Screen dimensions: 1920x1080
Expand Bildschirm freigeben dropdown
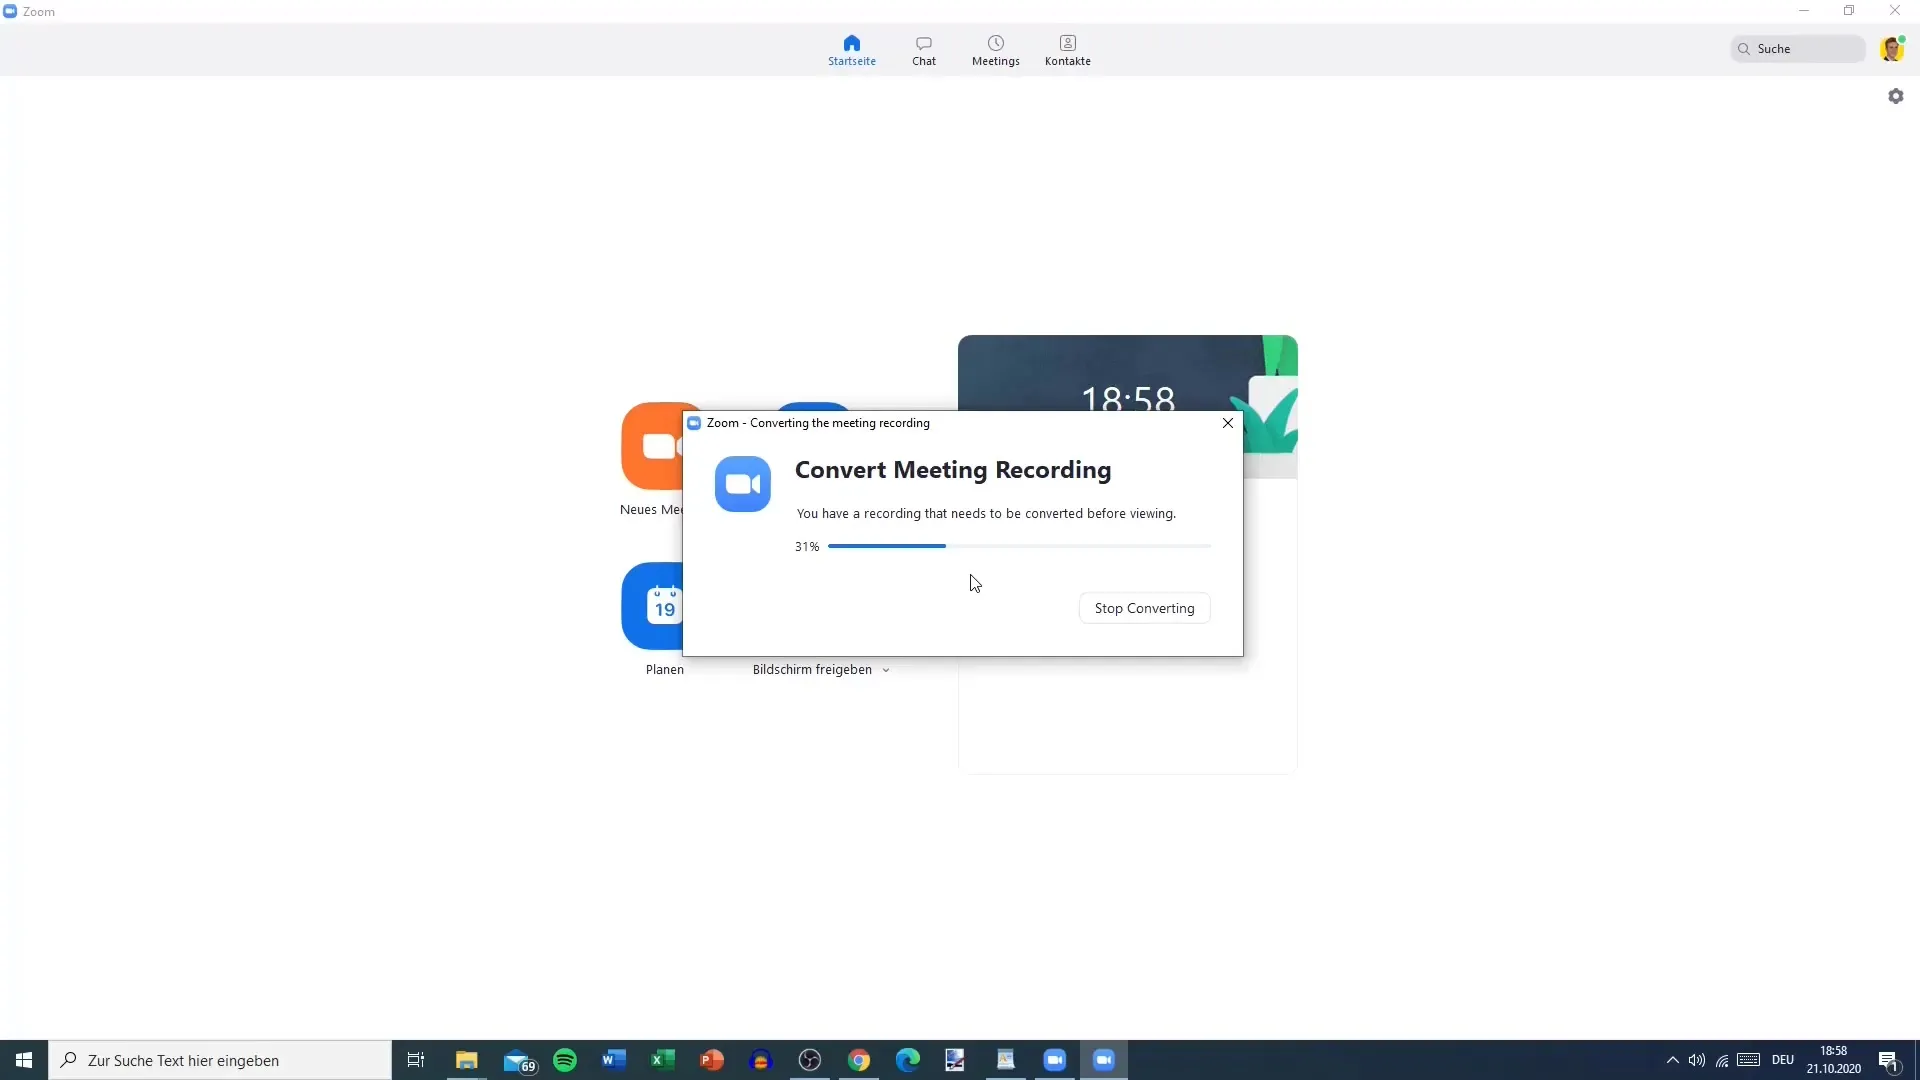point(886,670)
